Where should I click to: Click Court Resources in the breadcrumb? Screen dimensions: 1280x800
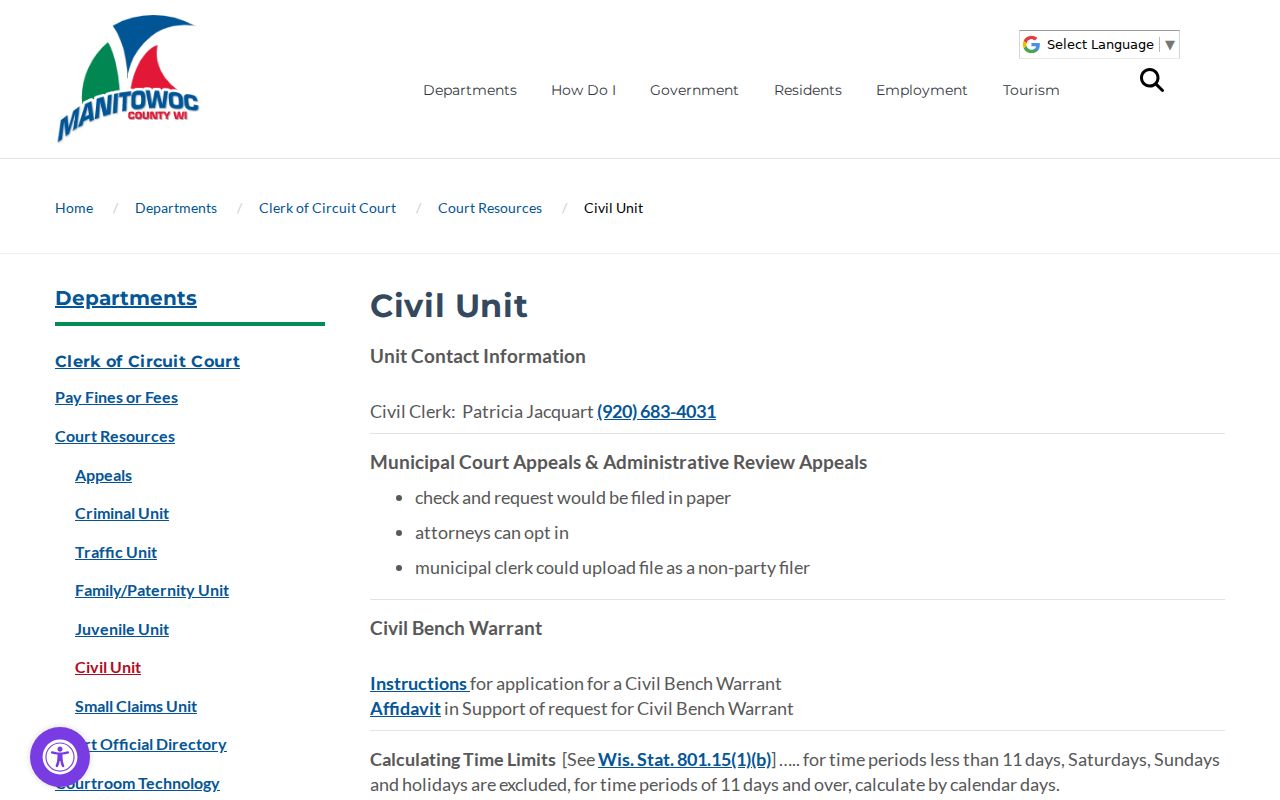coord(490,208)
